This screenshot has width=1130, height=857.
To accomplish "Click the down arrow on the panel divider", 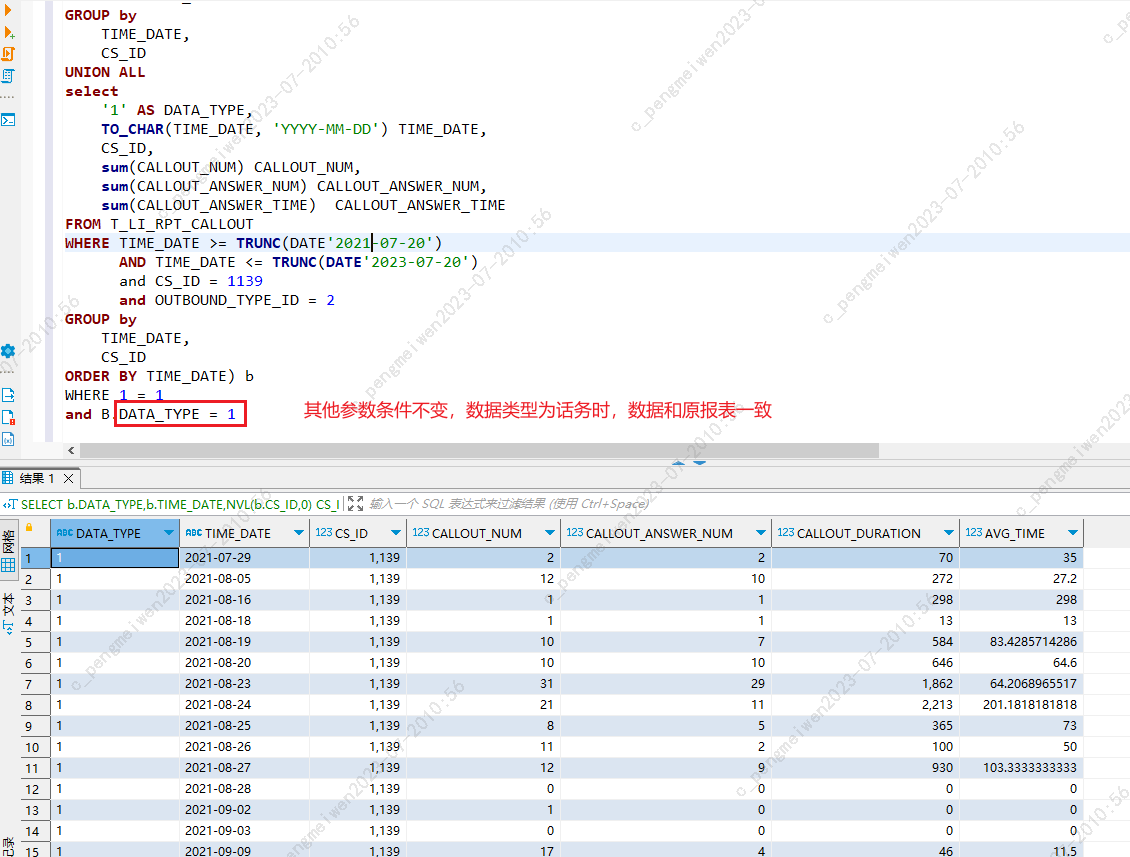I will (700, 463).
